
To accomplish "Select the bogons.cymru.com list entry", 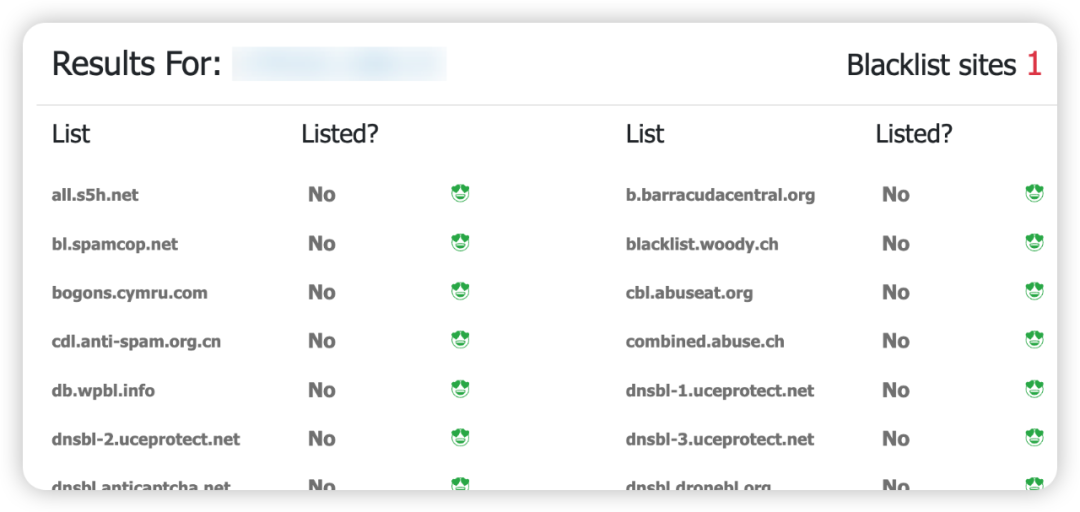I will coord(129,293).
